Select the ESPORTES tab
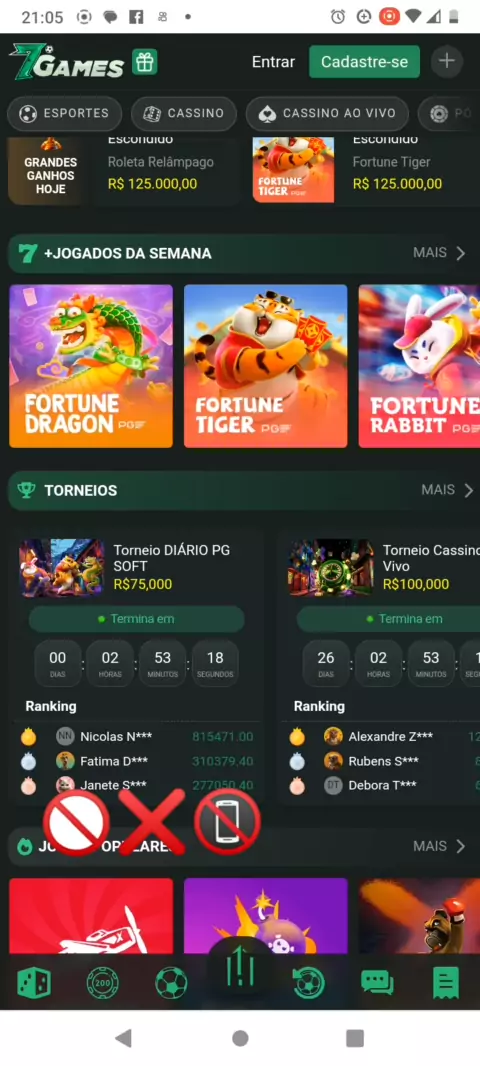480x1066 pixels. click(65, 114)
